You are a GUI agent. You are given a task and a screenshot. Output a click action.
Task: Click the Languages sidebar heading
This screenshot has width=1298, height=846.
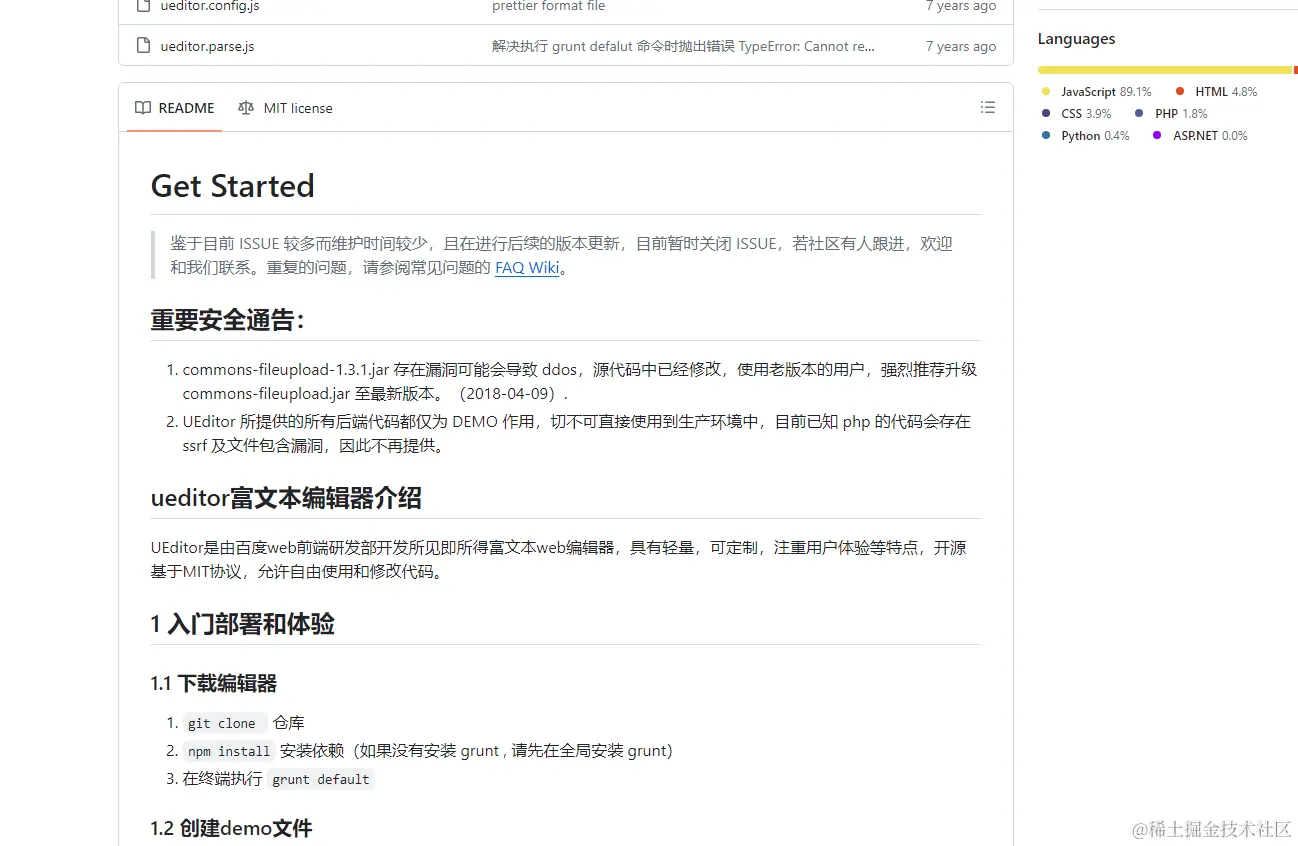point(1076,39)
